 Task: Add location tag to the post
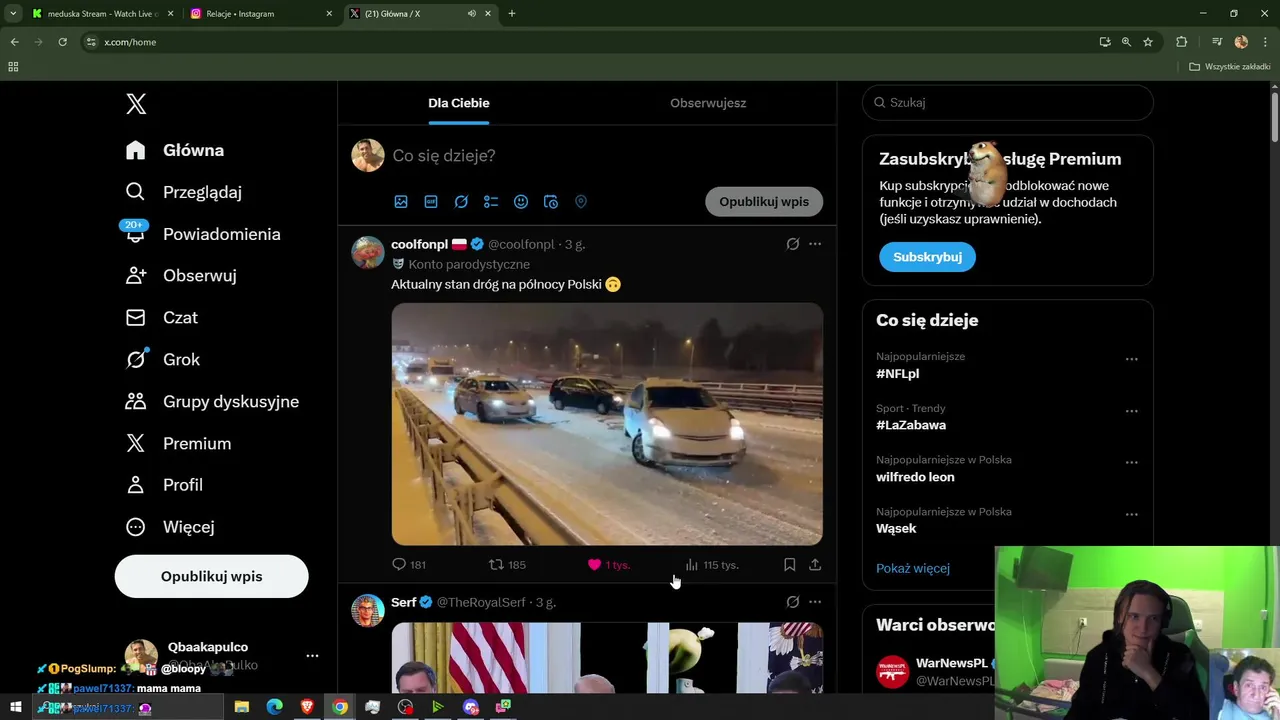(581, 202)
